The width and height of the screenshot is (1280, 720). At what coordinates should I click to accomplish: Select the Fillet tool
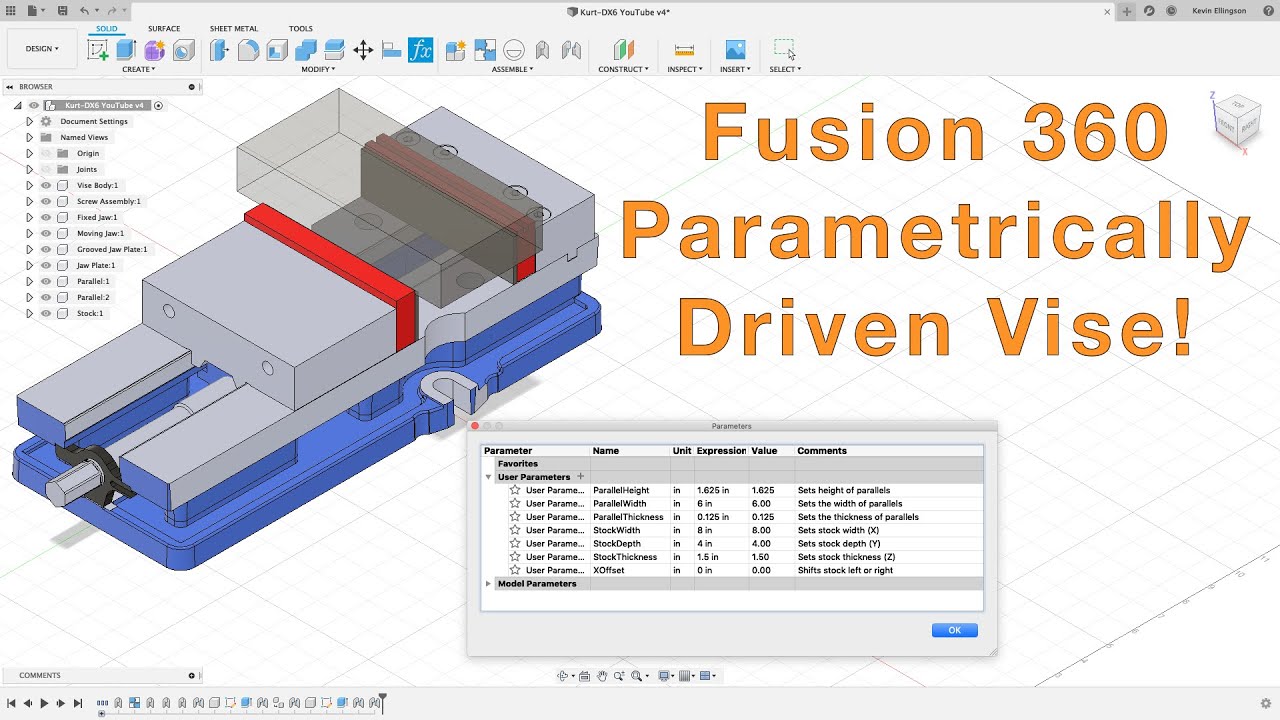[248, 50]
